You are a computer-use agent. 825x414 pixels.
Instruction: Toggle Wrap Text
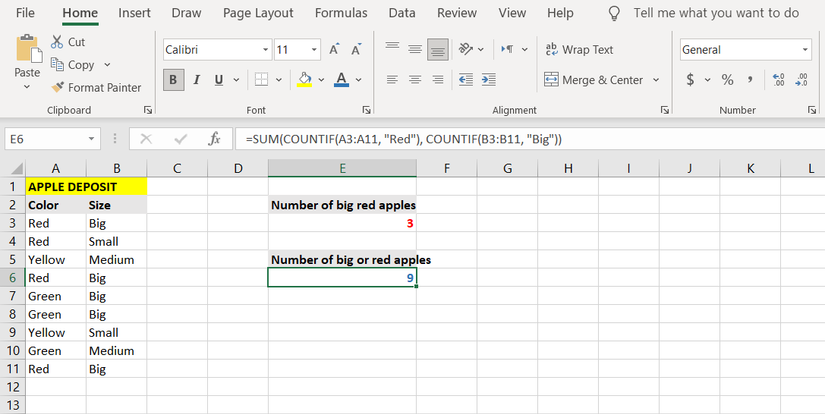pyautogui.click(x=579, y=49)
